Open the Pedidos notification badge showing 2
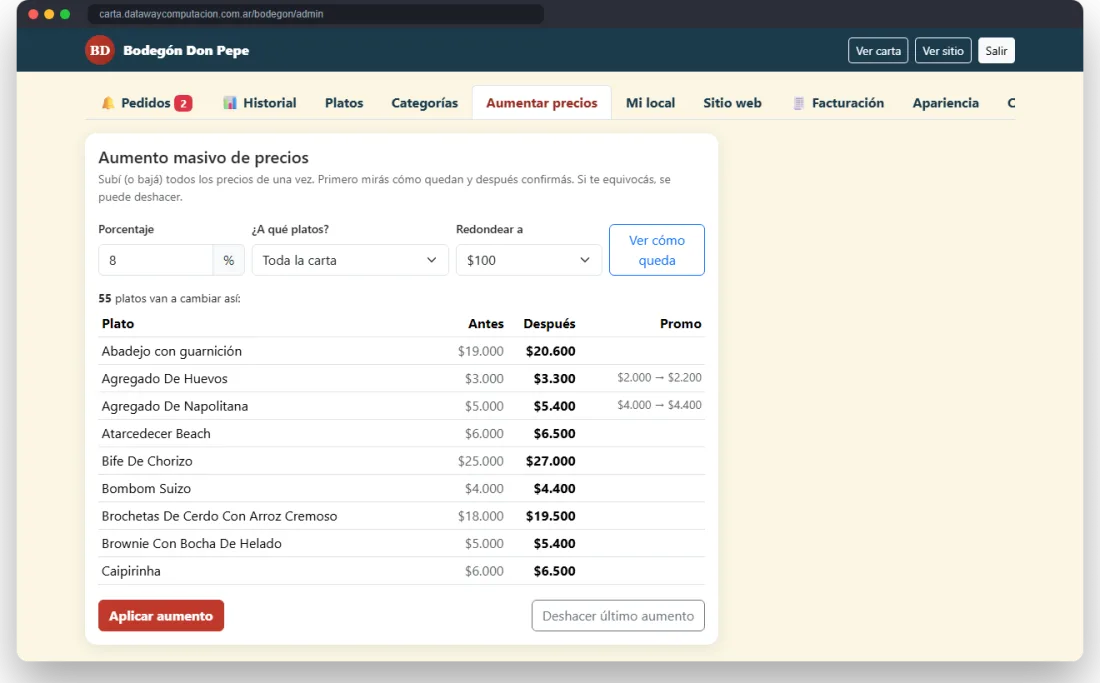Viewport: 1100px width, 683px height. [x=183, y=103]
